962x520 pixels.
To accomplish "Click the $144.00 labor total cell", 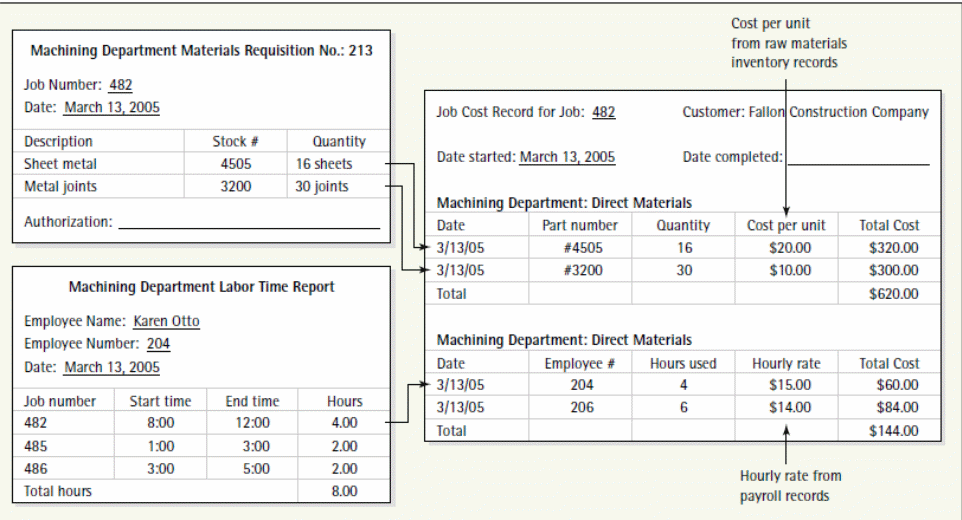I will click(893, 430).
